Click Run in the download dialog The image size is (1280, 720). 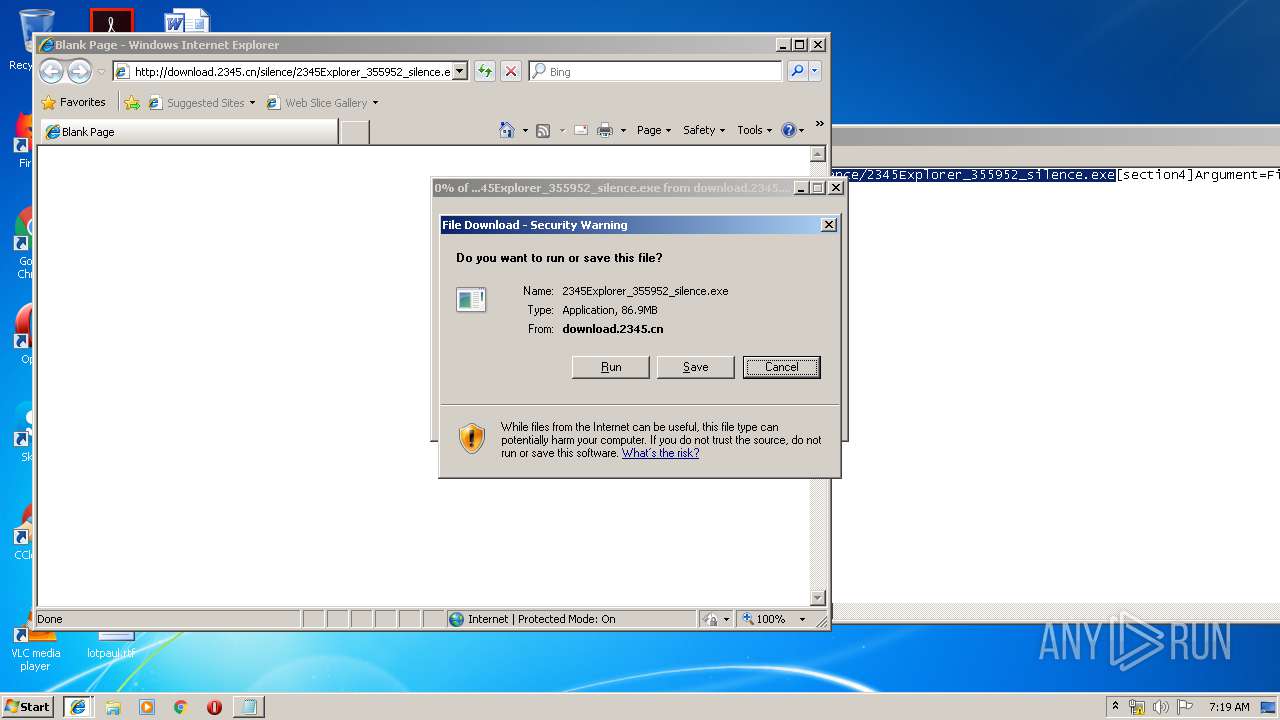(x=611, y=367)
